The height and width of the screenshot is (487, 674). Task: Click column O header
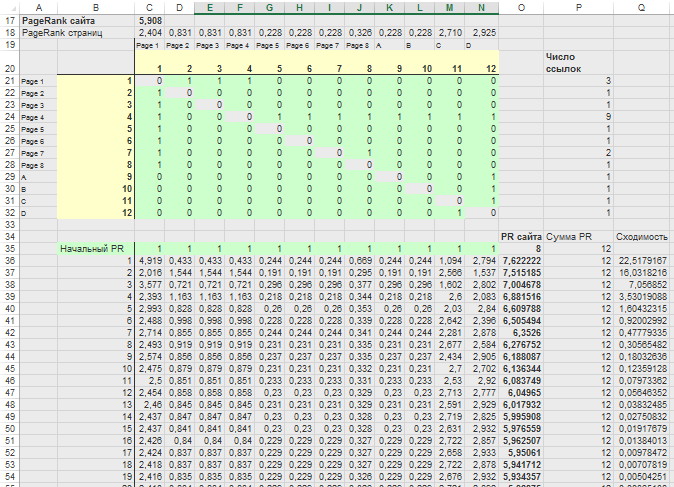pyautogui.click(x=521, y=6)
